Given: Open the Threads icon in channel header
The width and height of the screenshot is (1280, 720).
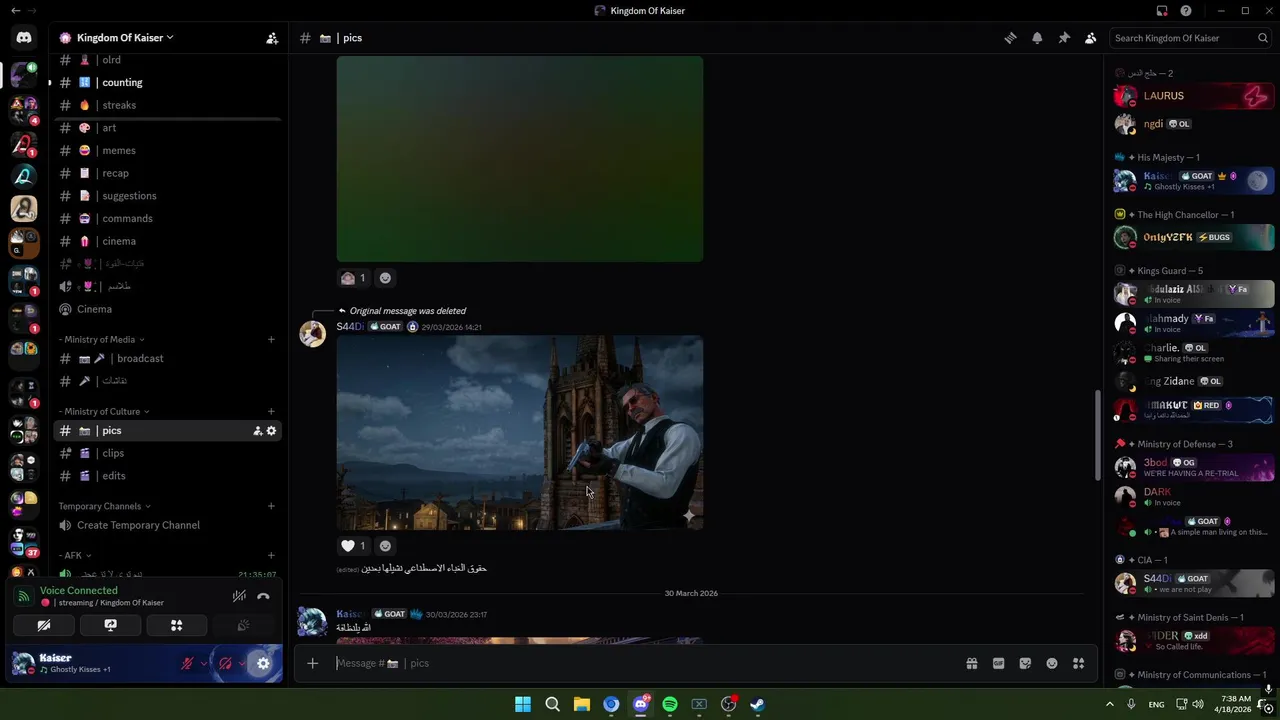Looking at the screenshot, I should (x=1010, y=38).
